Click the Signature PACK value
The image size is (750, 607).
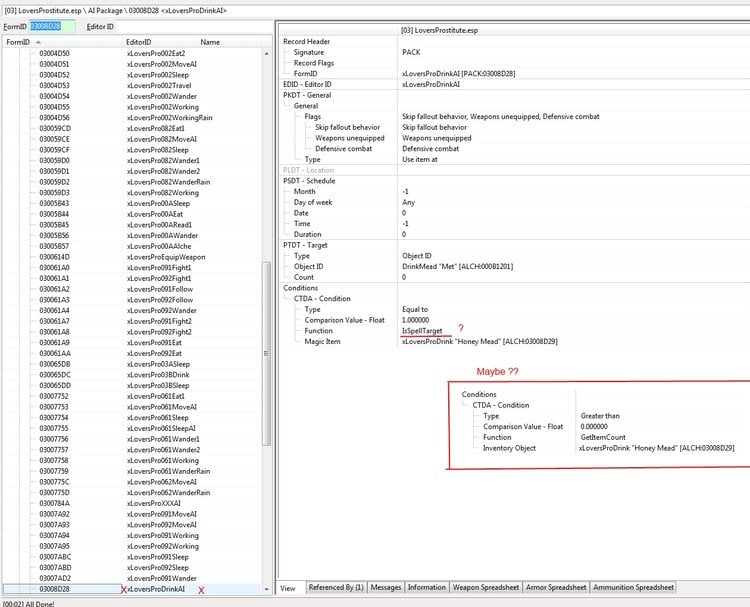tap(411, 52)
